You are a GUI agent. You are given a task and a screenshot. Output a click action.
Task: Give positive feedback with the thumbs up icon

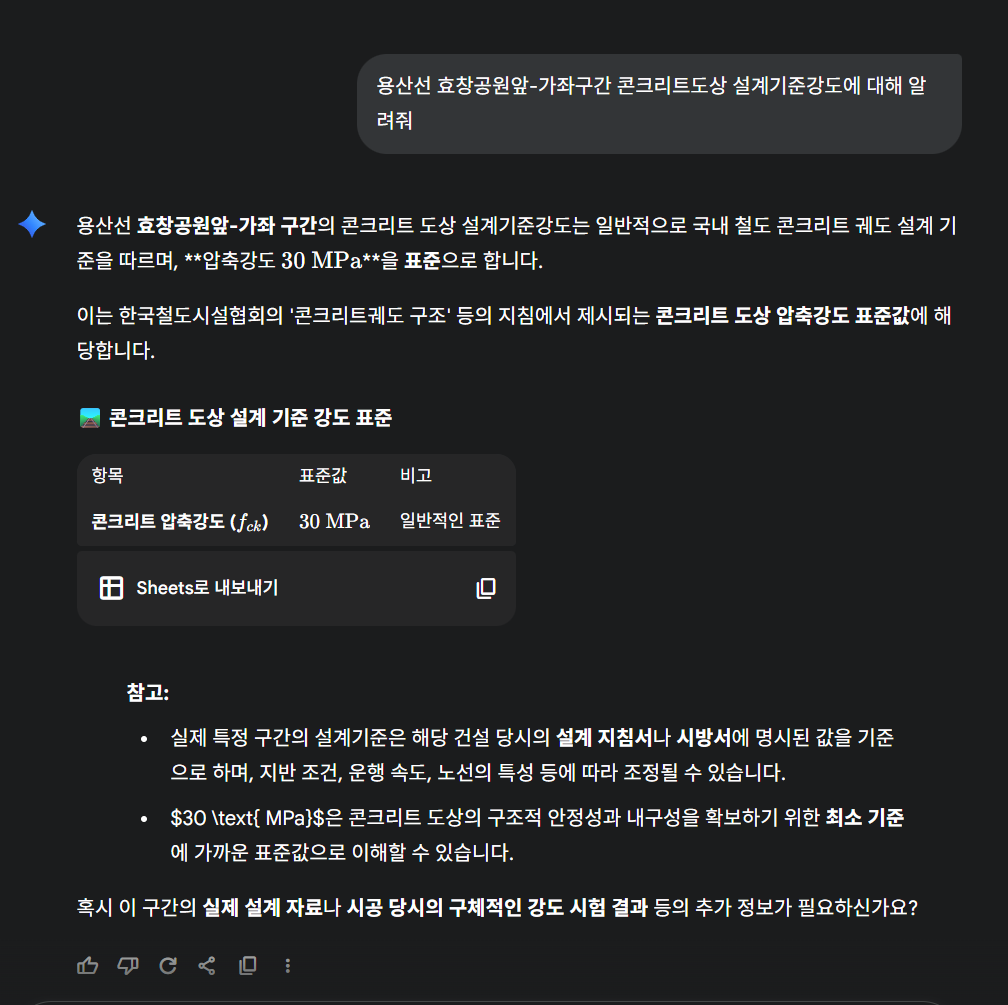click(87, 965)
